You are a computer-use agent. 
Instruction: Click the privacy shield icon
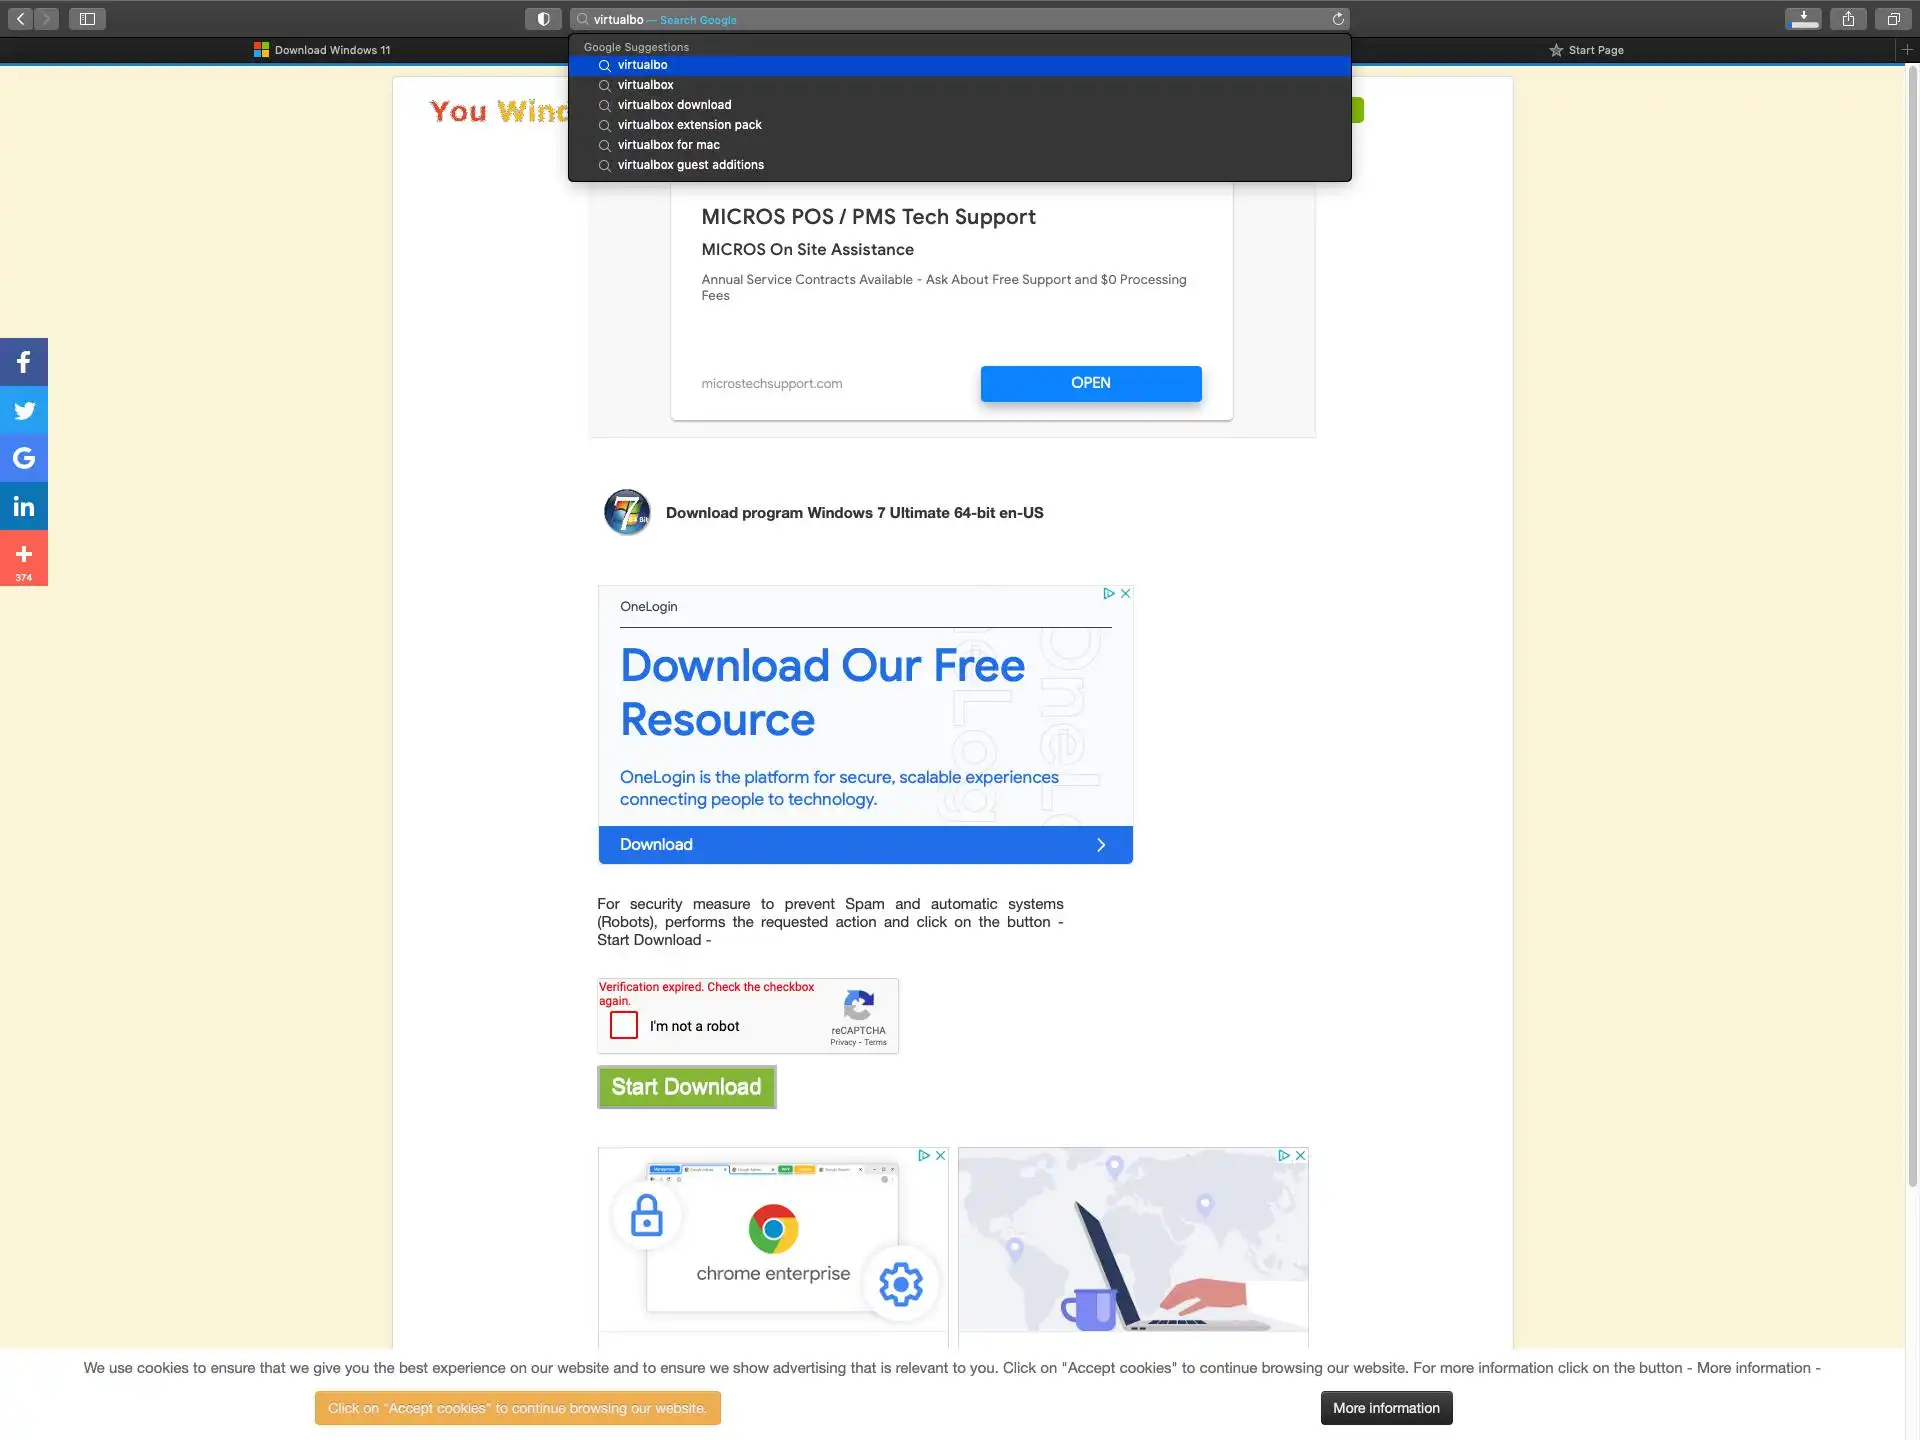pyautogui.click(x=543, y=19)
